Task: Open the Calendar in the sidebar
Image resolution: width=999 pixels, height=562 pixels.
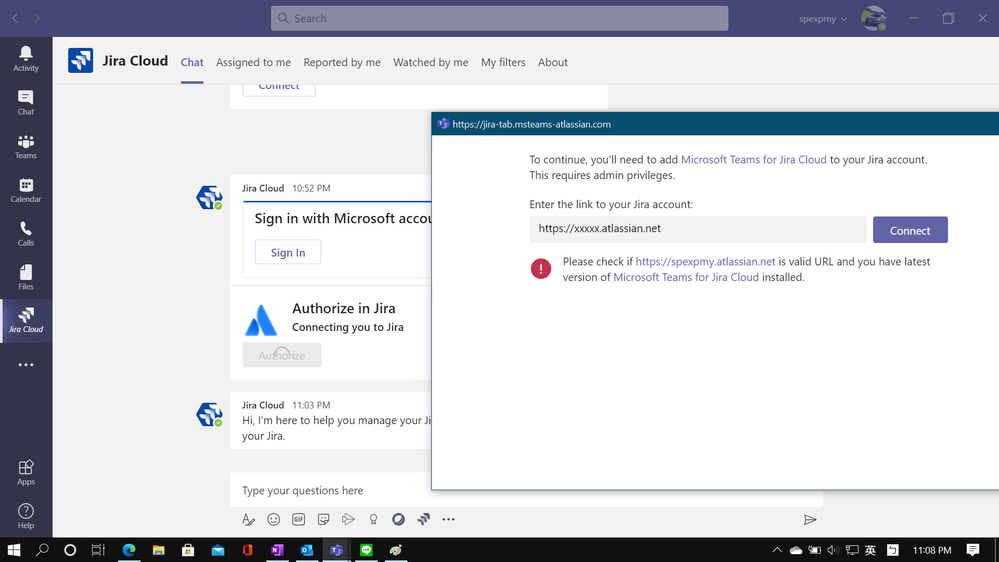Action: coord(25,190)
